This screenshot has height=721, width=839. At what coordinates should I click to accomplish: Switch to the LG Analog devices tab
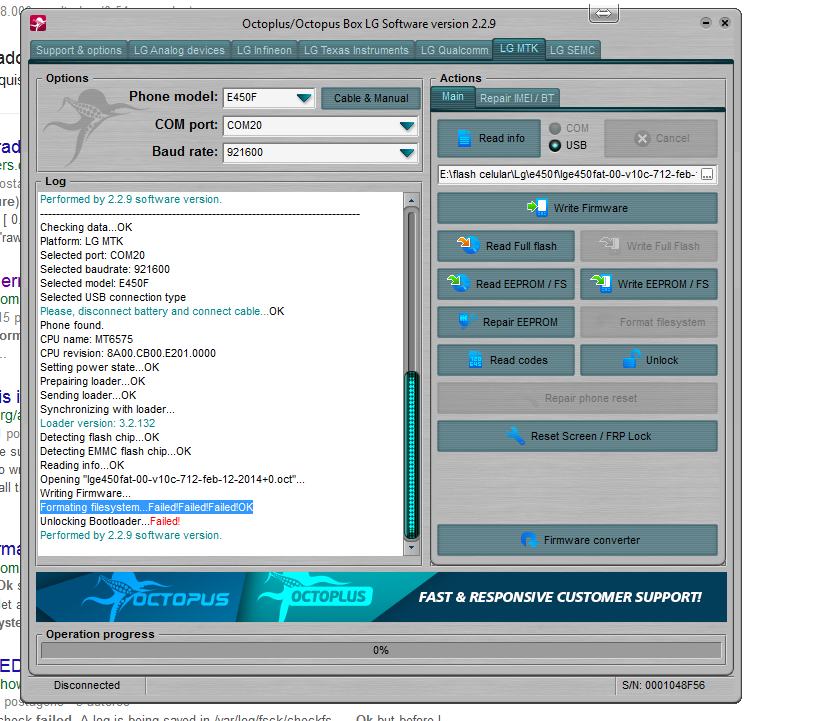pyautogui.click(x=179, y=50)
